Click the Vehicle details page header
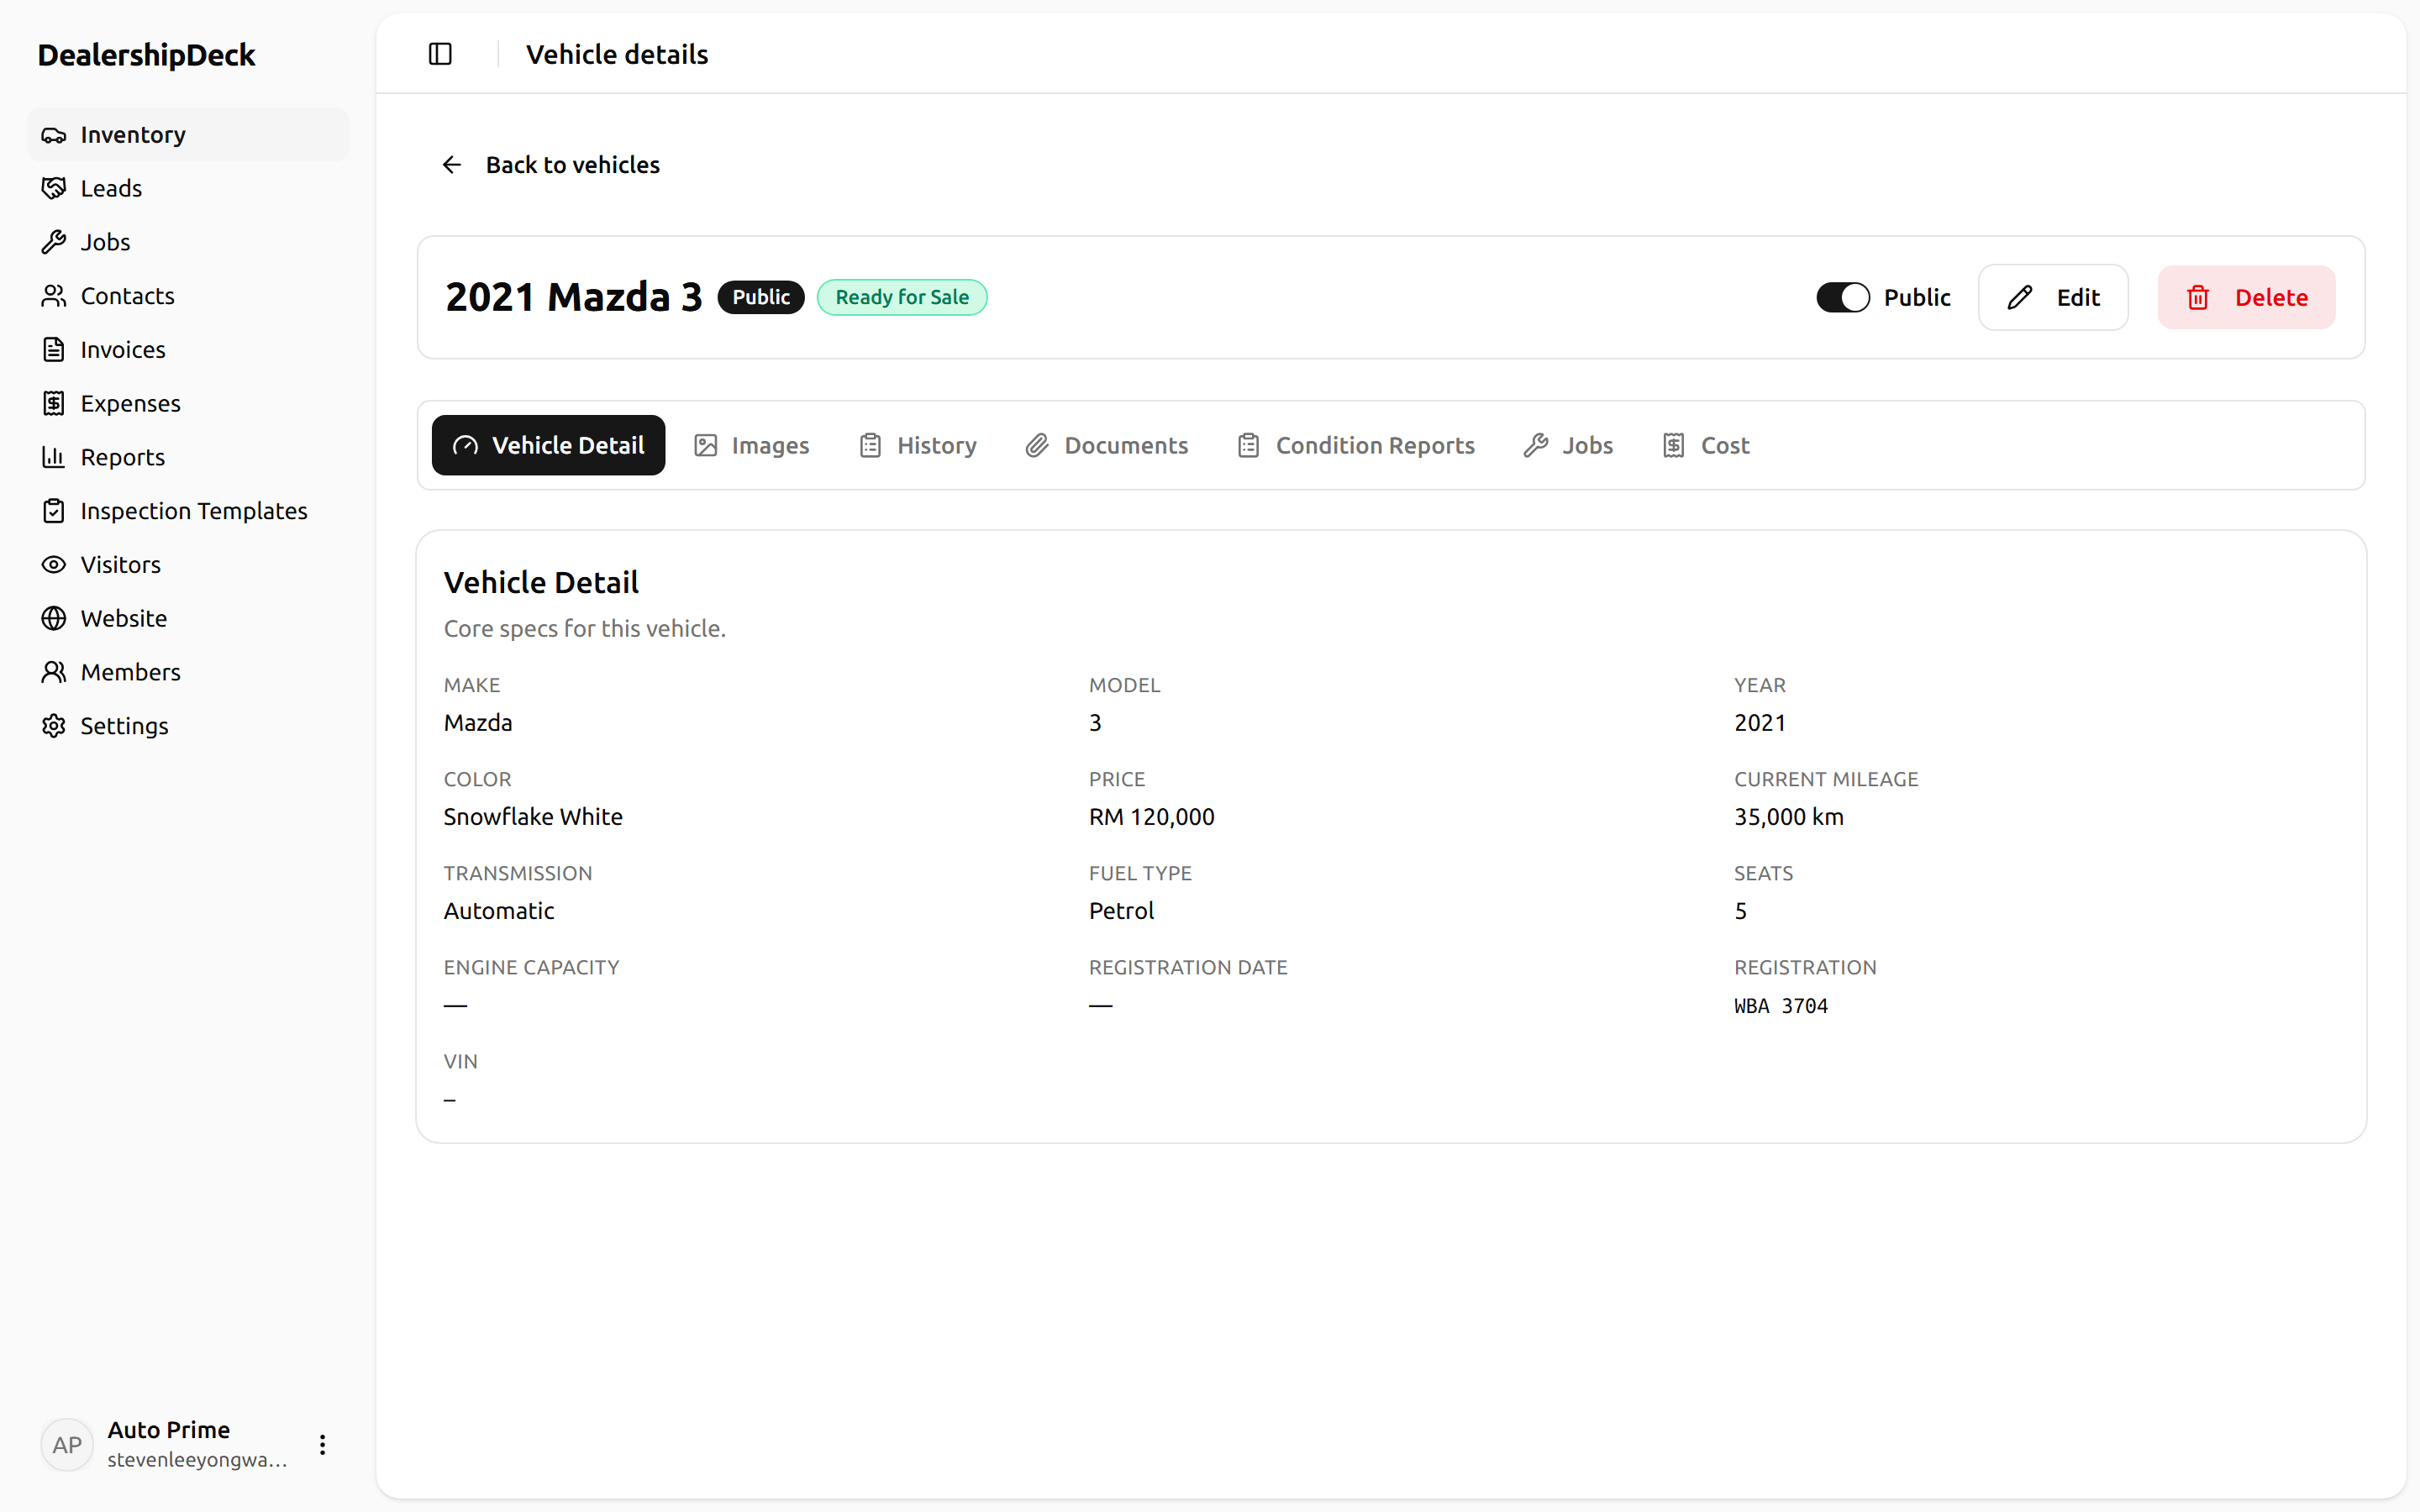 coord(617,54)
